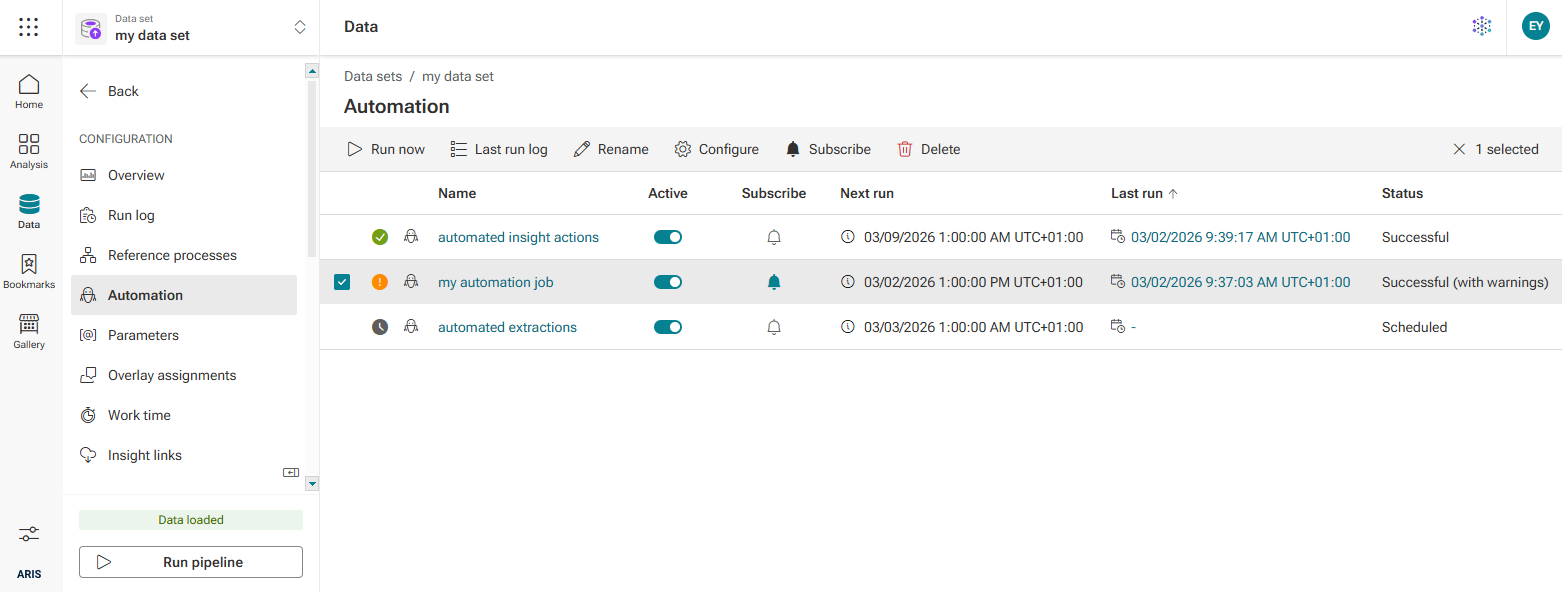Click the Next run column header
The image size is (1562, 592).
pyautogui.click(x=867, y=193)
